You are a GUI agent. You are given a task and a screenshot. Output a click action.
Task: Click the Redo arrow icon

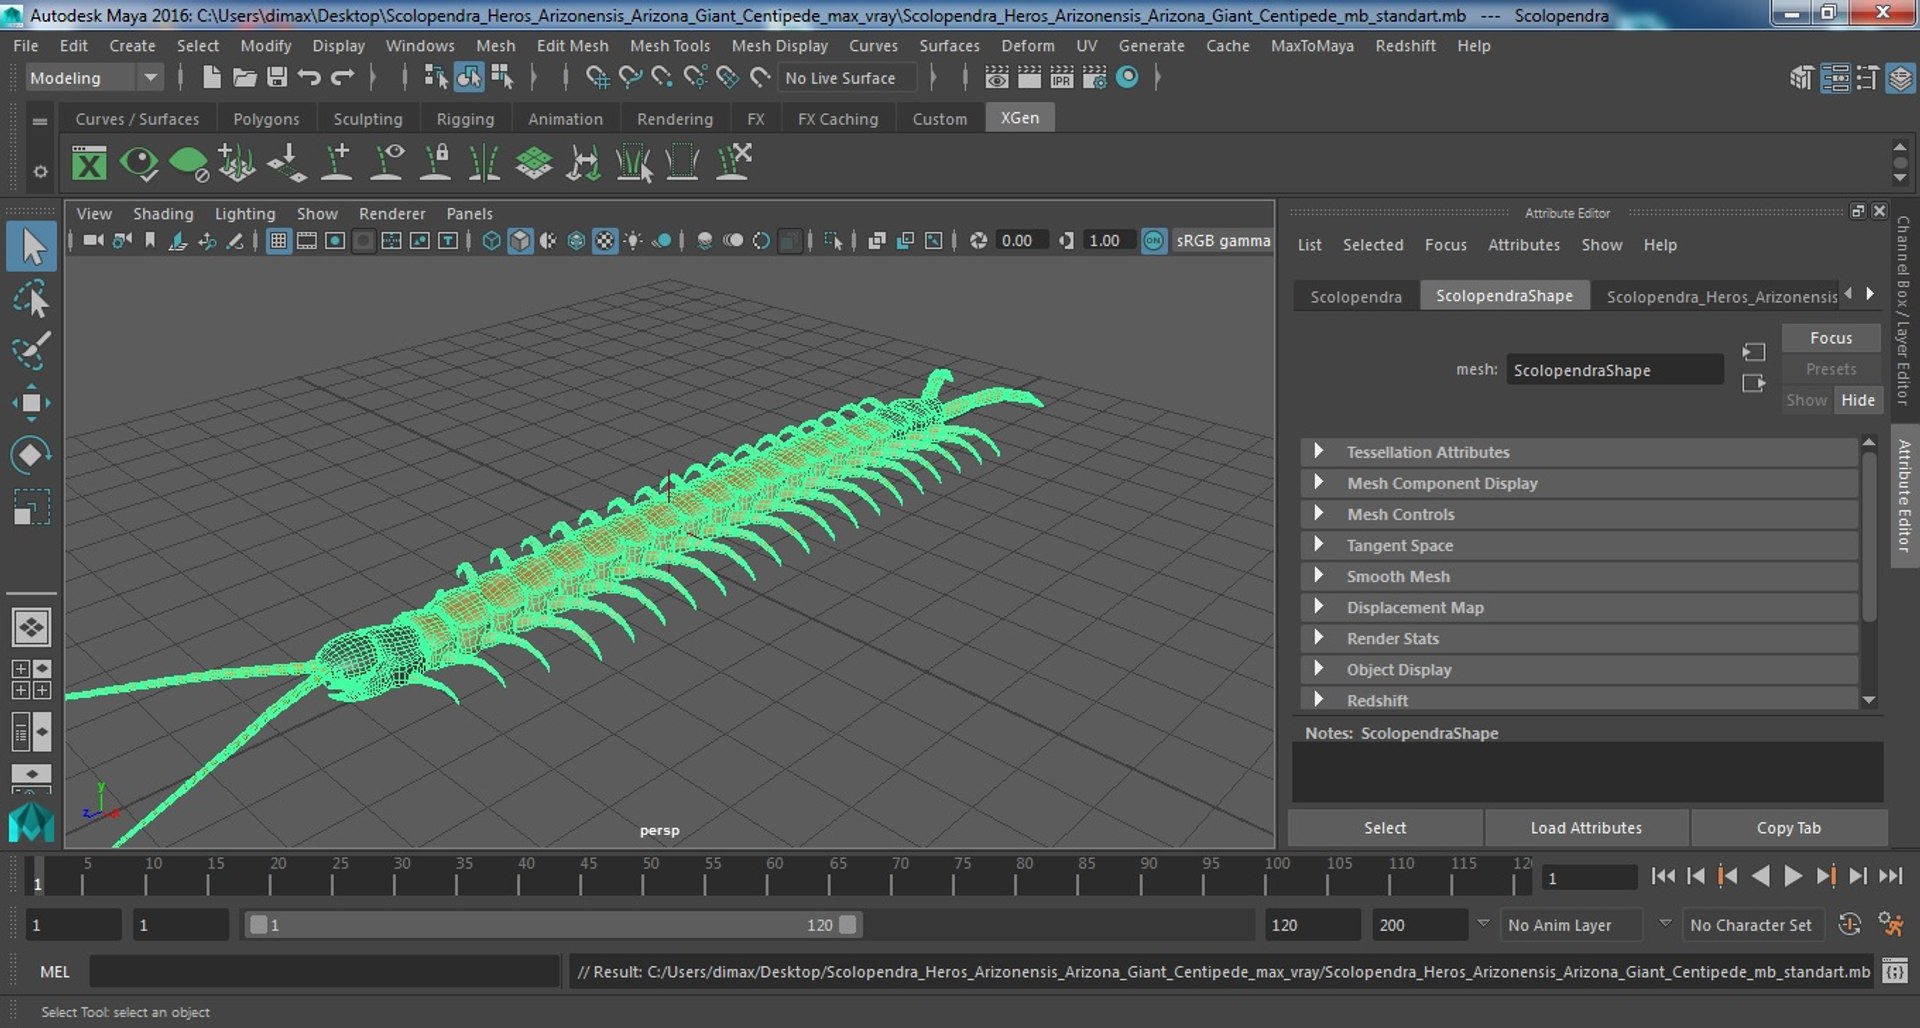coord(342,78)
